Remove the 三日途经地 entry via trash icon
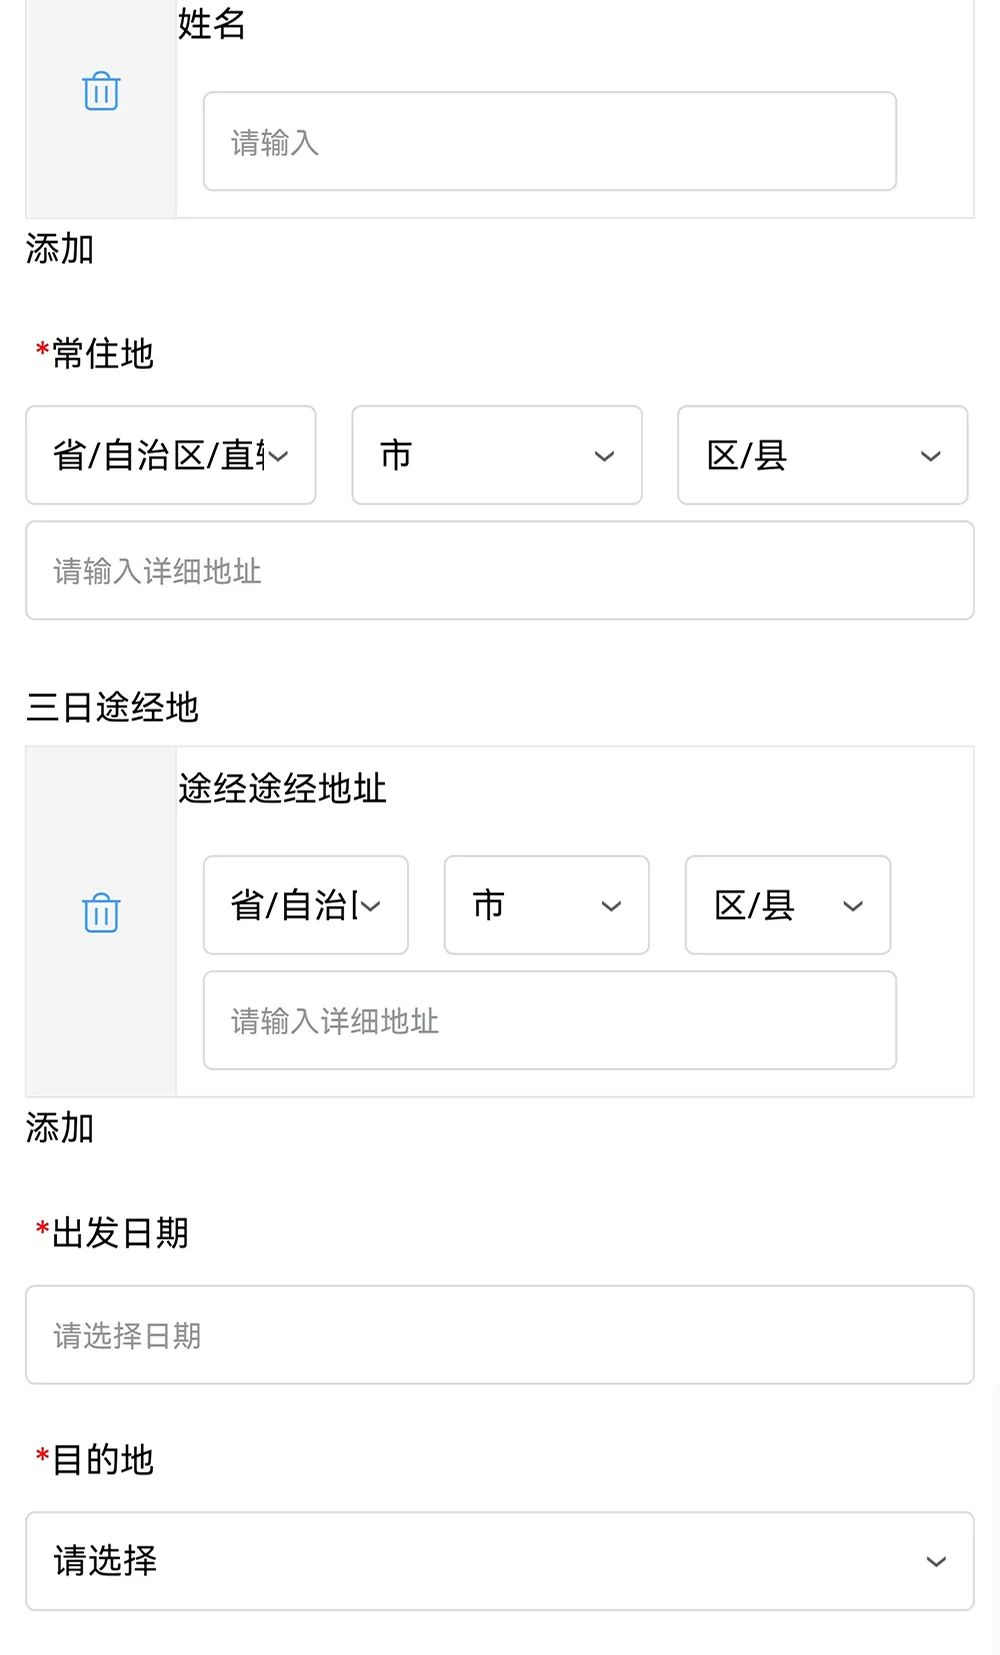This screenshot has width=1000, height=1655. (x=100, y=911)
